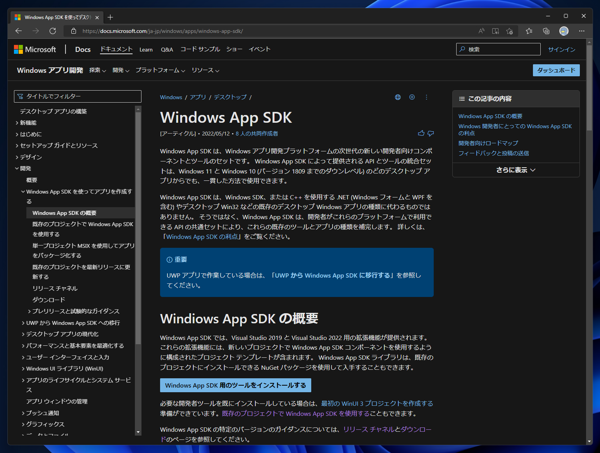Viewport: 600px width, 453px height.
Task: Select the ドキュメント header tab
Action: point(116,49)
